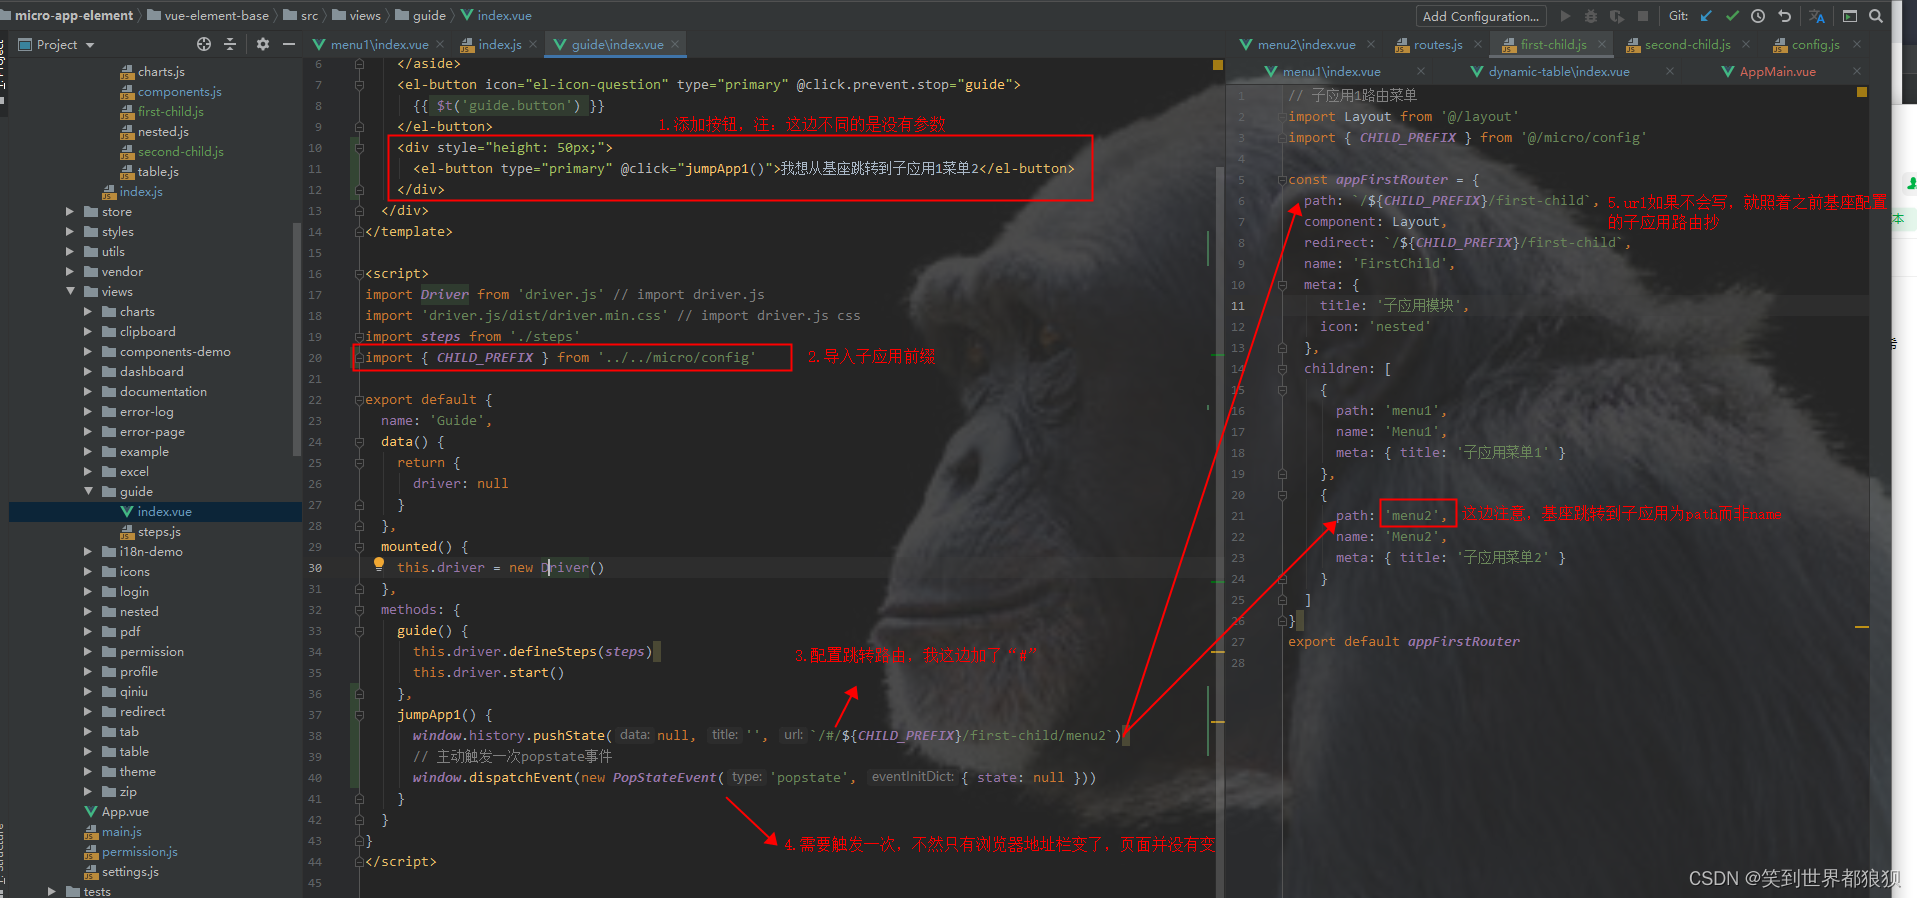Open the Run Anything window icon
This screenshot has width=1917, height=898.
point(1850,16)
